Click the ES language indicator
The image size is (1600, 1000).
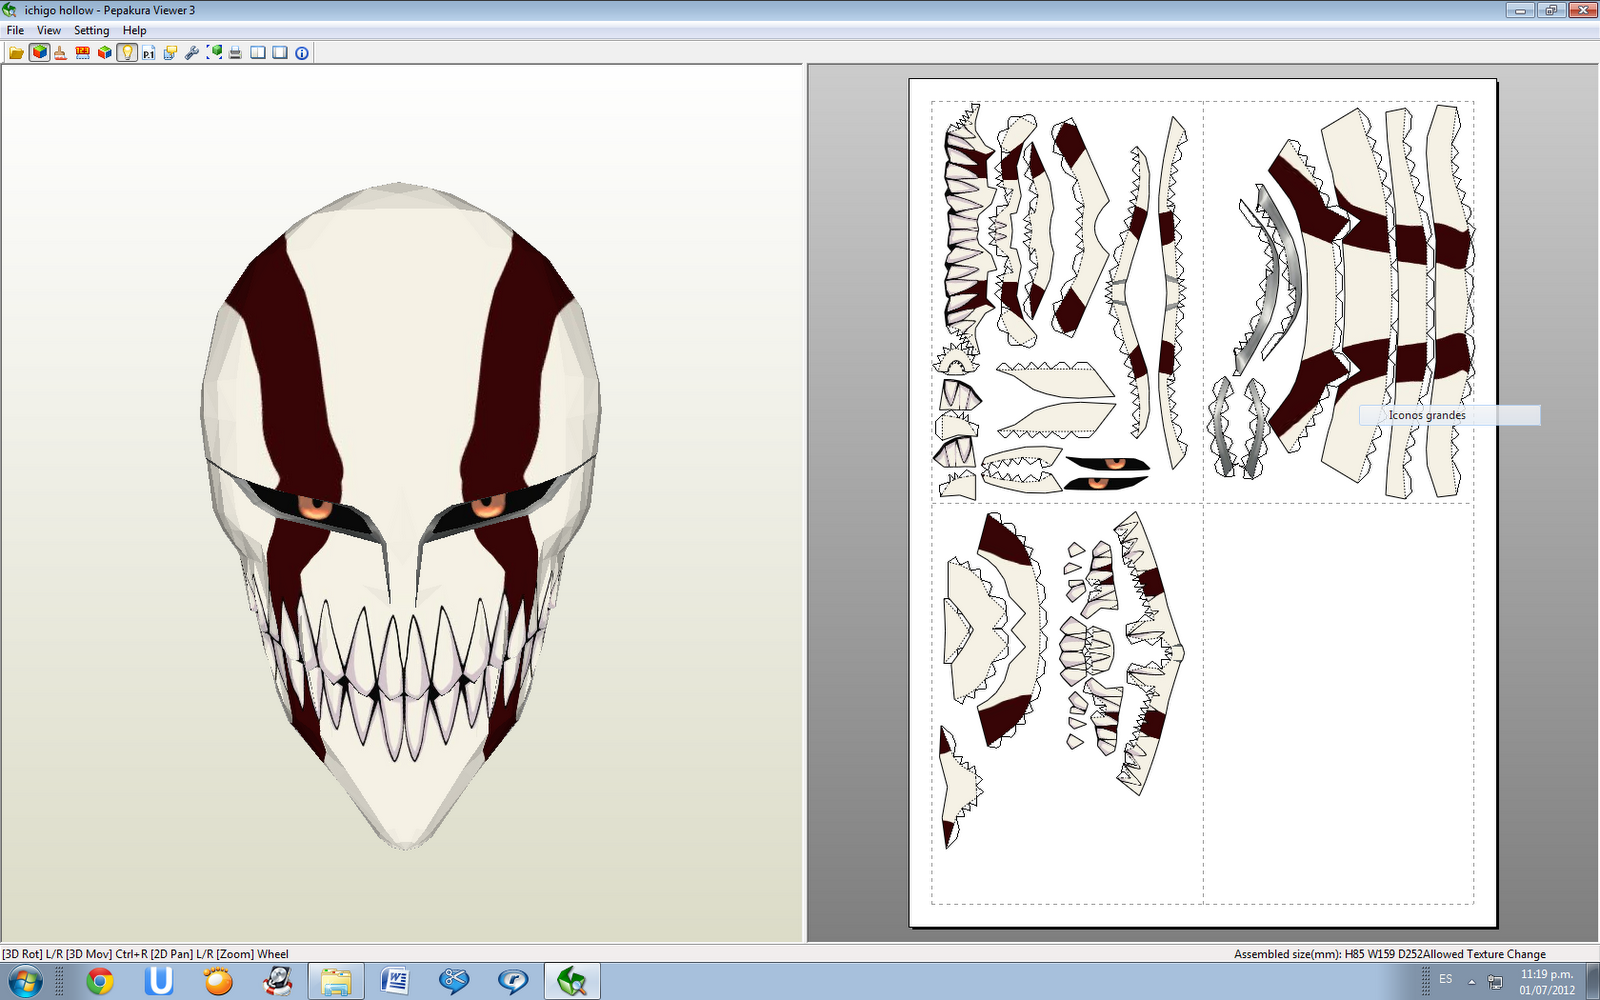click(x=1448, y=979)
